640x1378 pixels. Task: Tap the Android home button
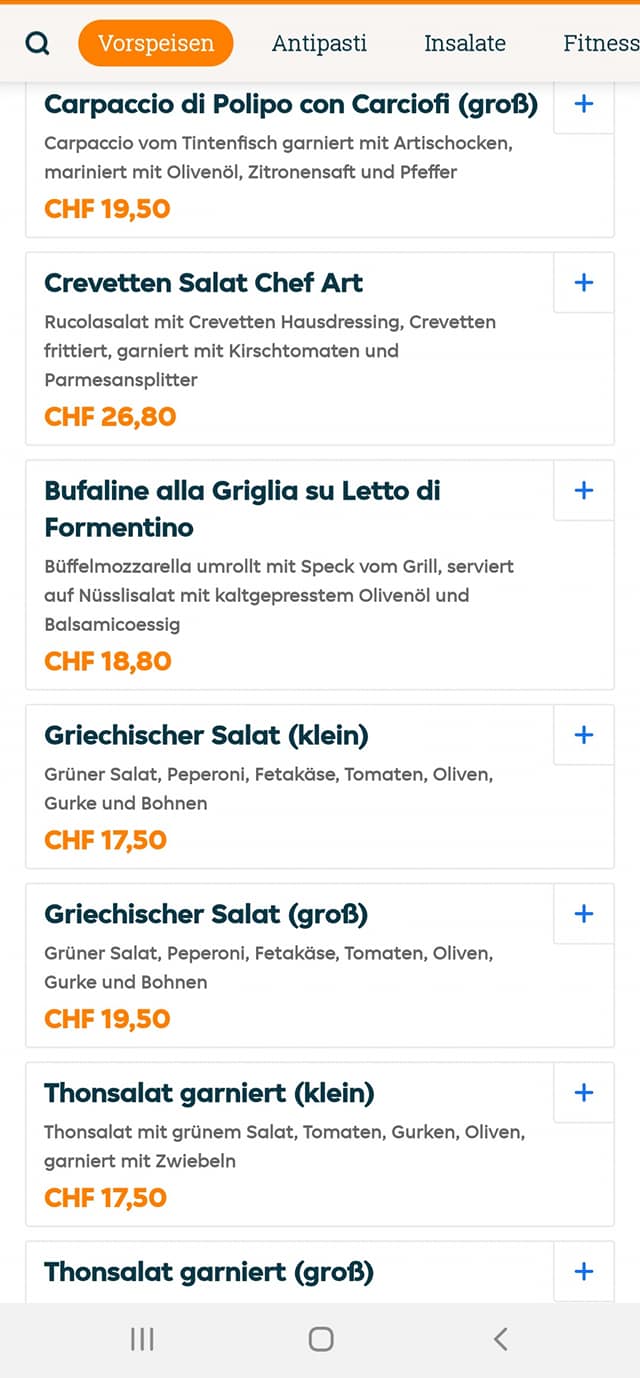pos(321,1339)
